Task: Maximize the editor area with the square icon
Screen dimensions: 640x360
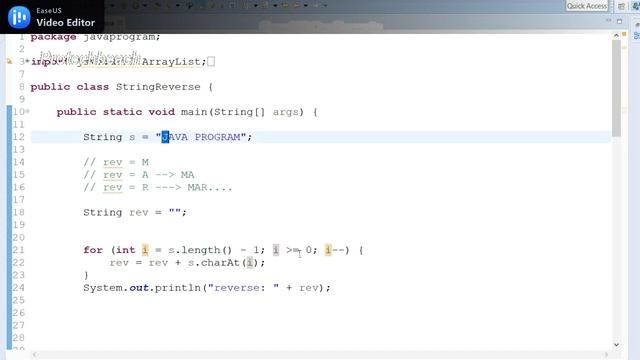Action: point(619,21)
